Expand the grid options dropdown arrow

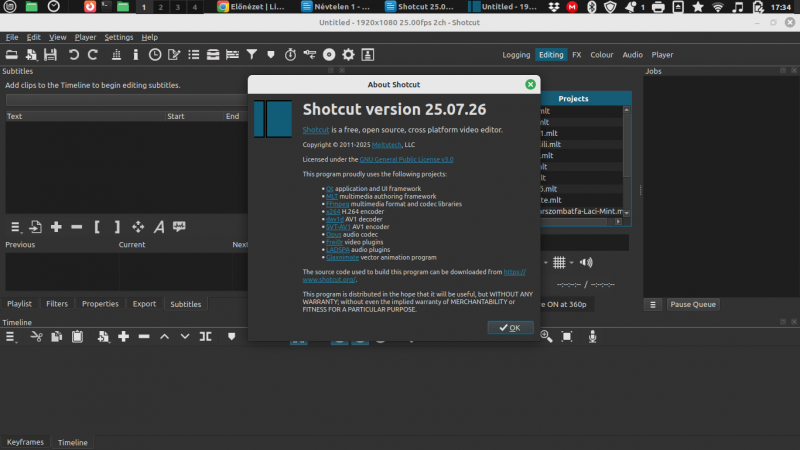tap(571, 263)
